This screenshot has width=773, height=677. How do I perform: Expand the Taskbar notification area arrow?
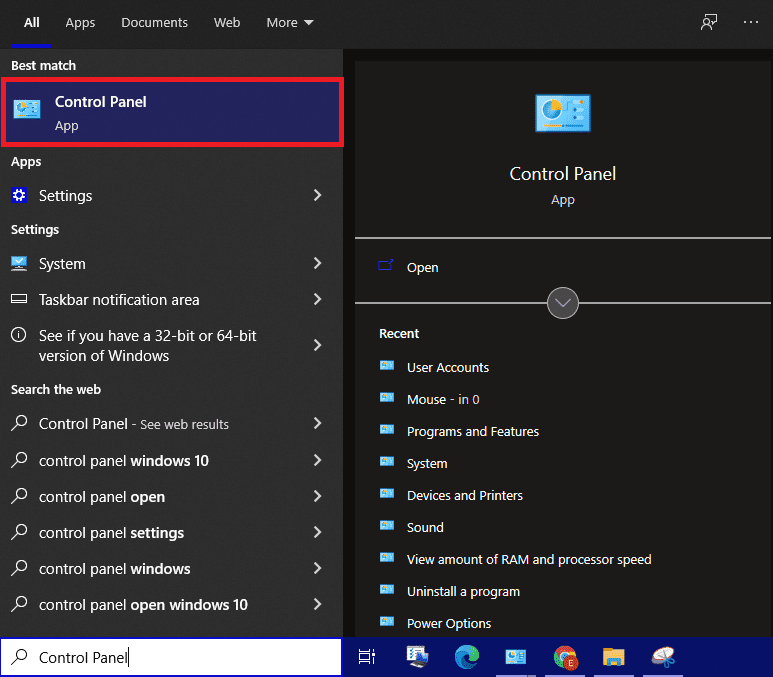[x=317, y=299]
